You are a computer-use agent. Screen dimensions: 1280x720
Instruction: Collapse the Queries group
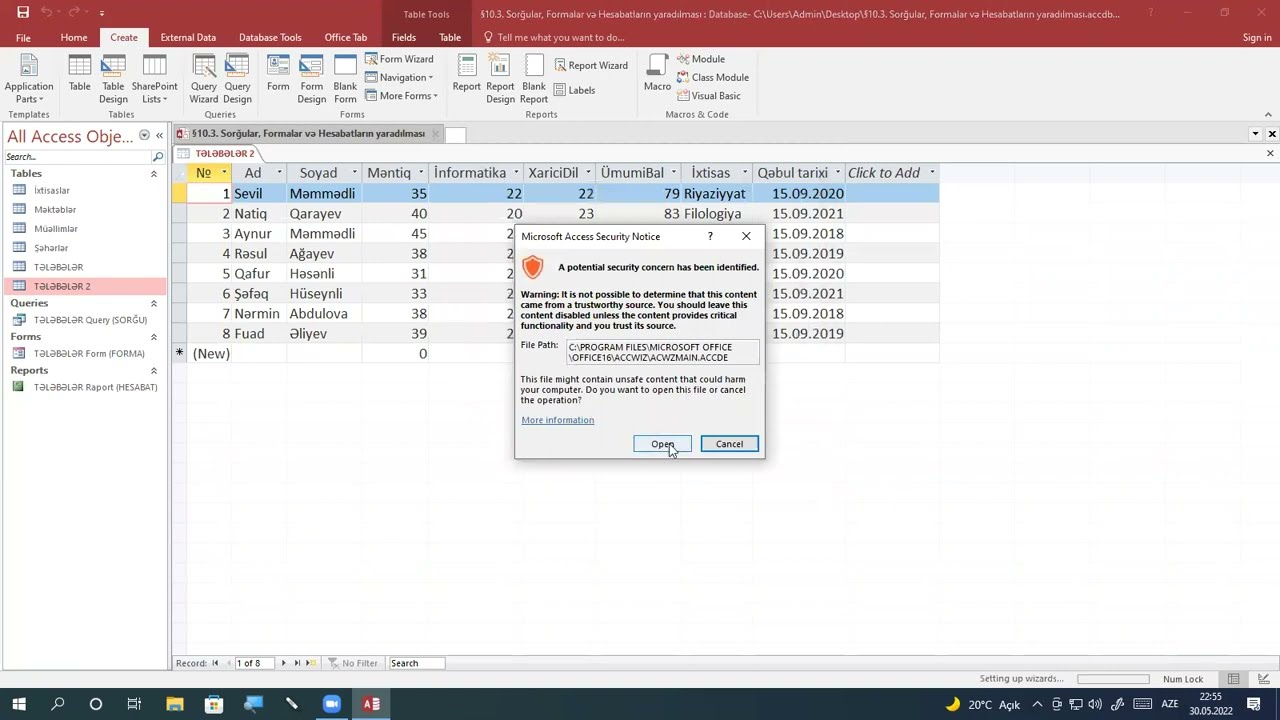click(153, 303)
